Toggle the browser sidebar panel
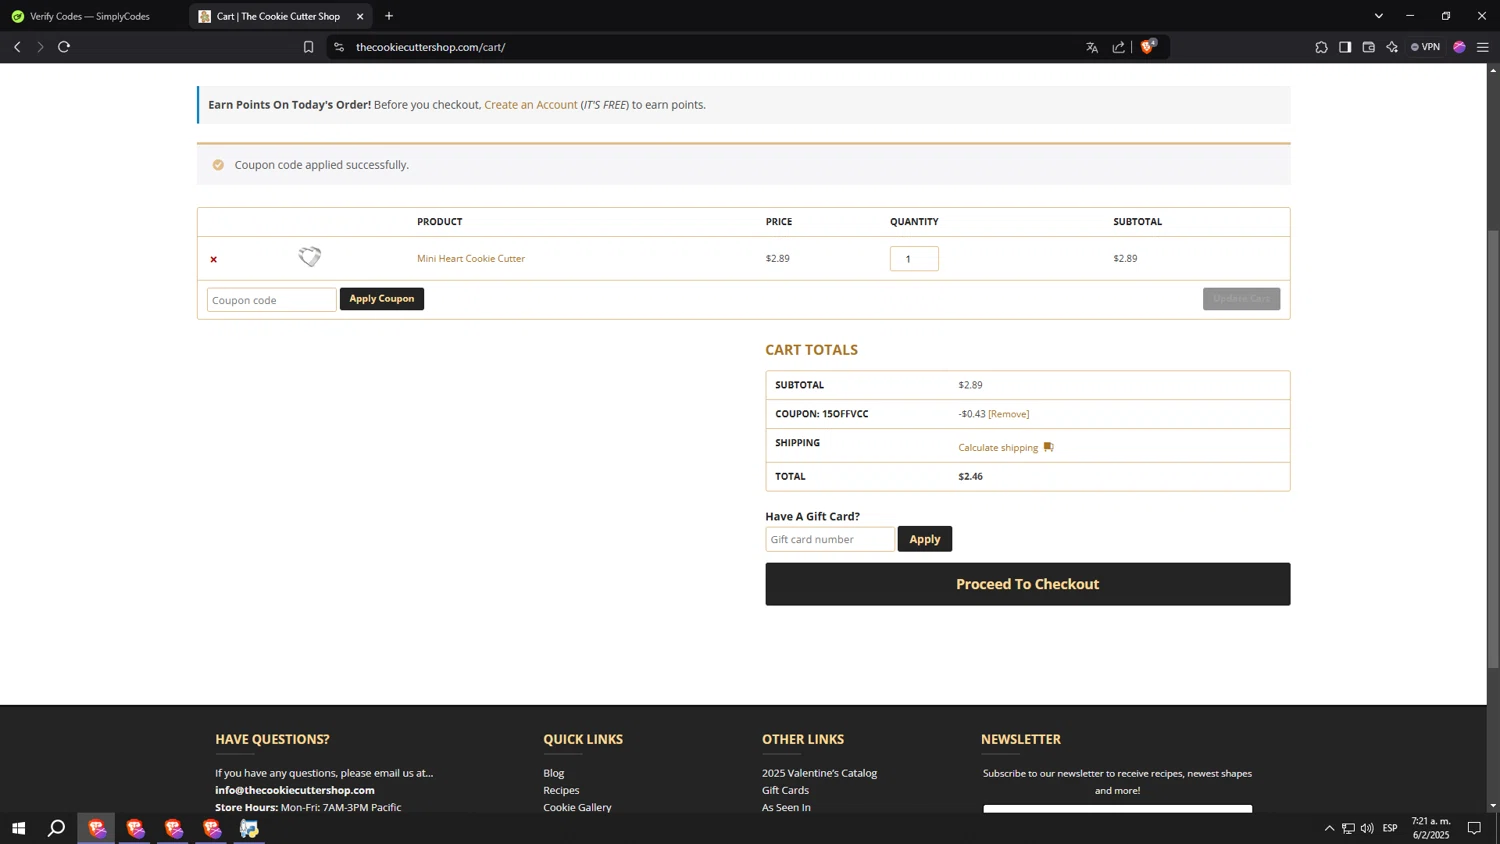 (x=1345, y=47)
